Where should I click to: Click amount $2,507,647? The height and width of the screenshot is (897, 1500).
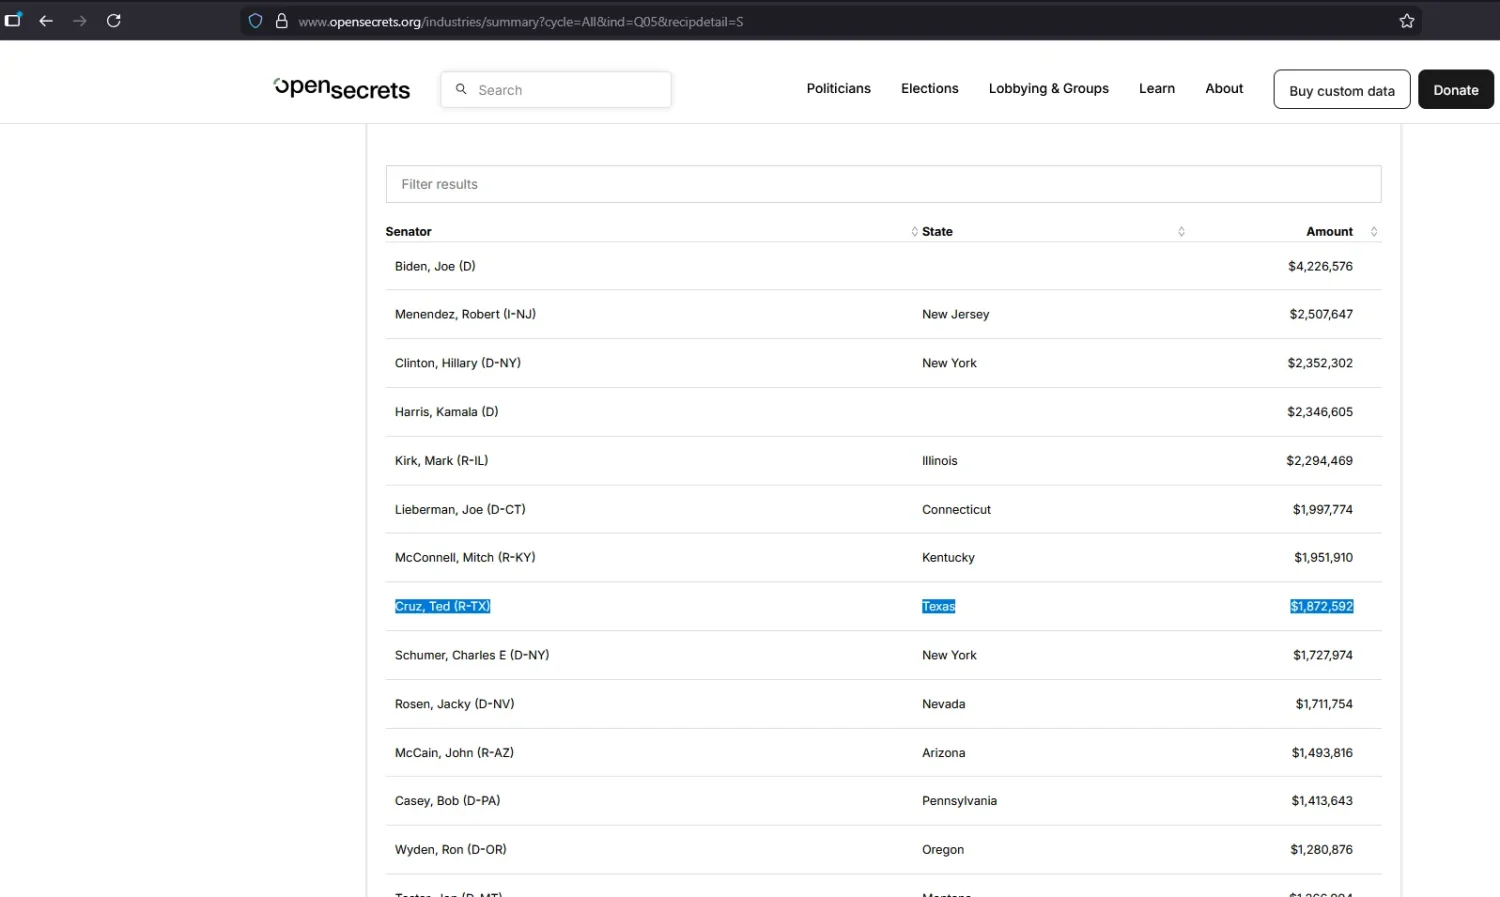(x=1321, y=314)
